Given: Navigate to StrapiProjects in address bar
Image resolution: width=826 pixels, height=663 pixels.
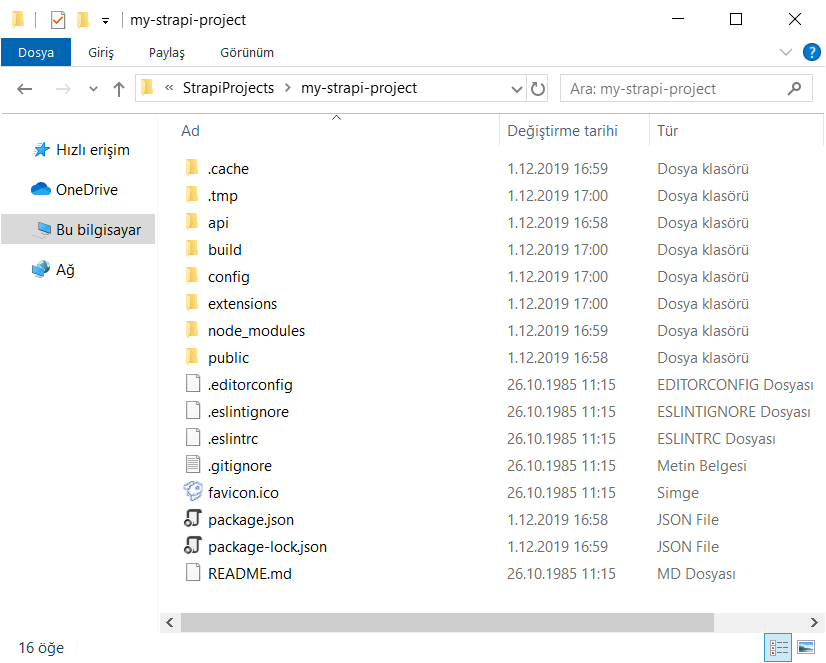Looking at the screenshot, I should click(x=228, y=88).
